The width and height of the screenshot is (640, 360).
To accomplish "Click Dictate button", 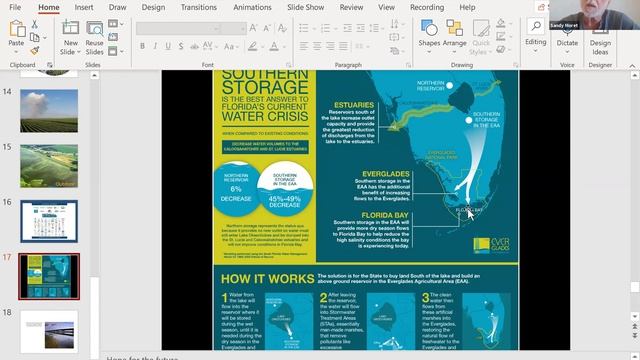I will [567, 41].
